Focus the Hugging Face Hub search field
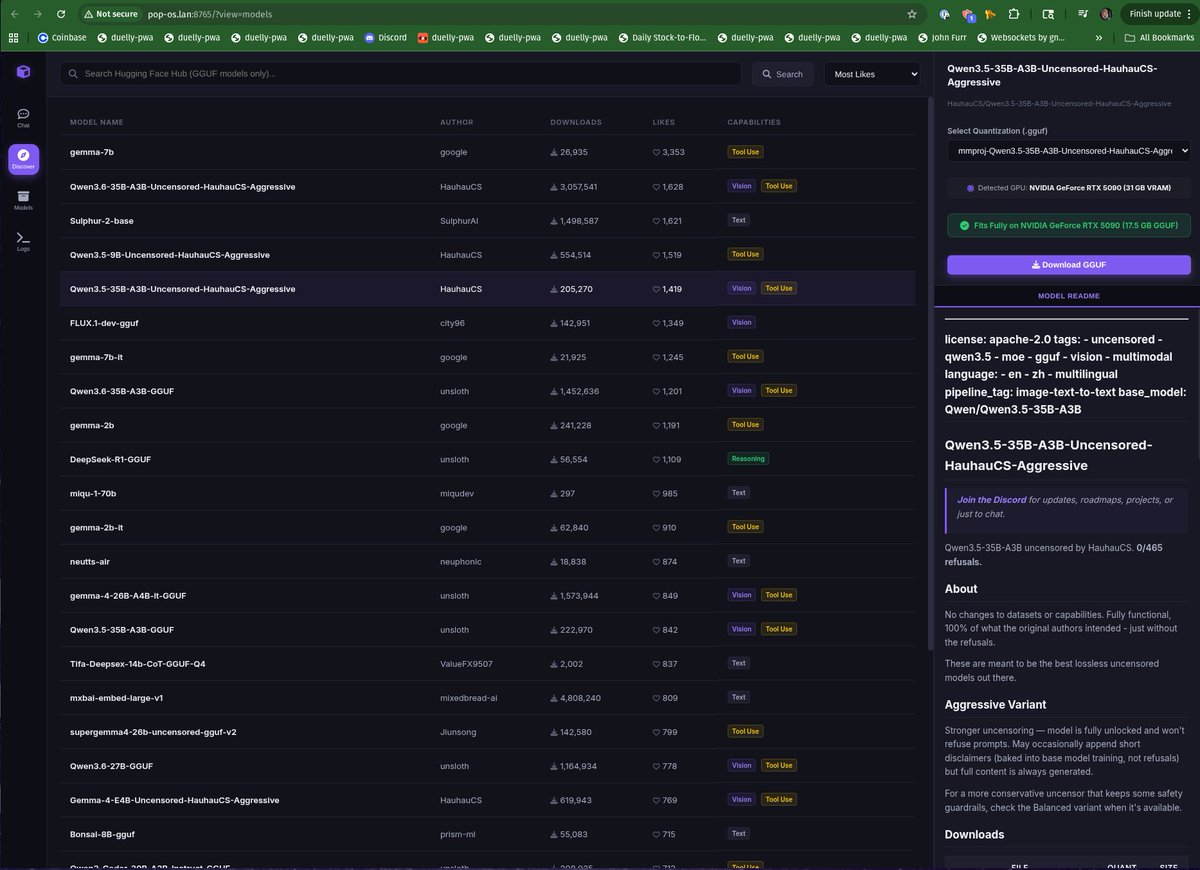Image resolution: width=1200 pixels, height=870 pixels. click(400, 74)
